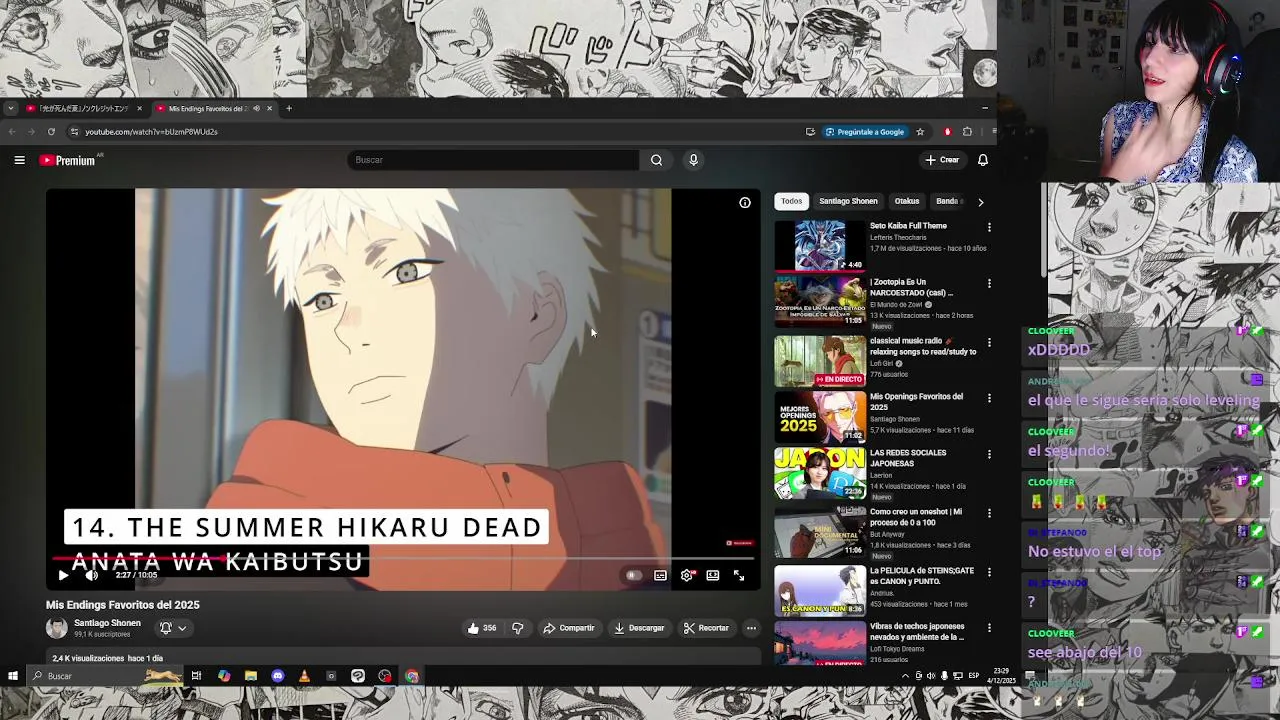
Task: Click the Descargar download button
Action: [639, 628]
